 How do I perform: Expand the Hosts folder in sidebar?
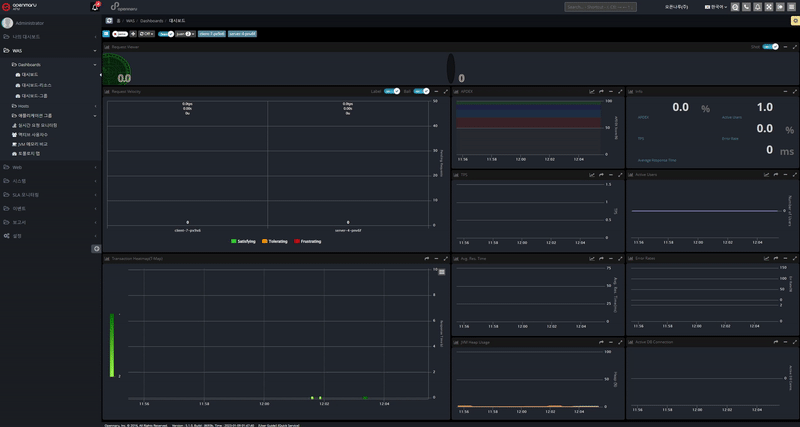(x=24, y=105)
